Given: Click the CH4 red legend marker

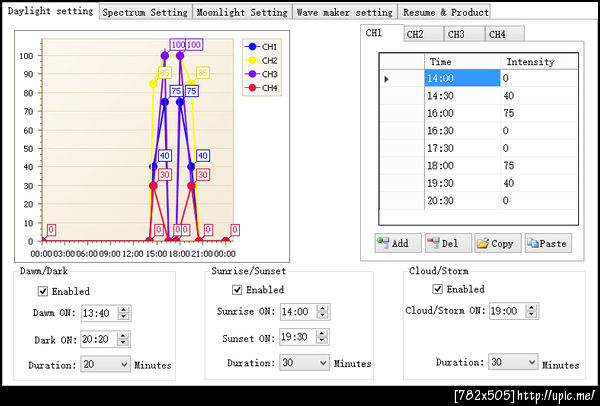Looking at the screenshot, I should [252, 88].
